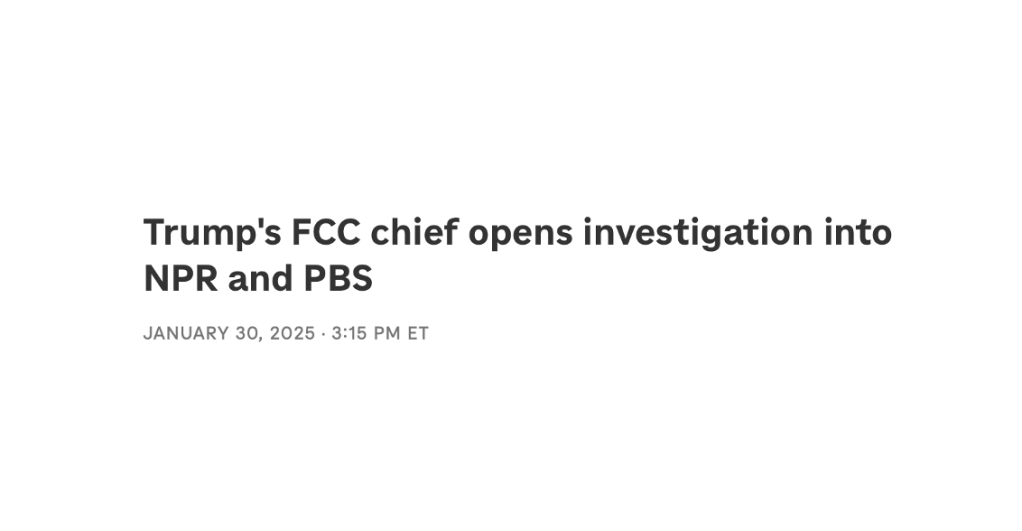The width and height of the screenshot is (1022, 531).
Task: Click the day number "30," in the date
Action: click(x=247, y=334)
